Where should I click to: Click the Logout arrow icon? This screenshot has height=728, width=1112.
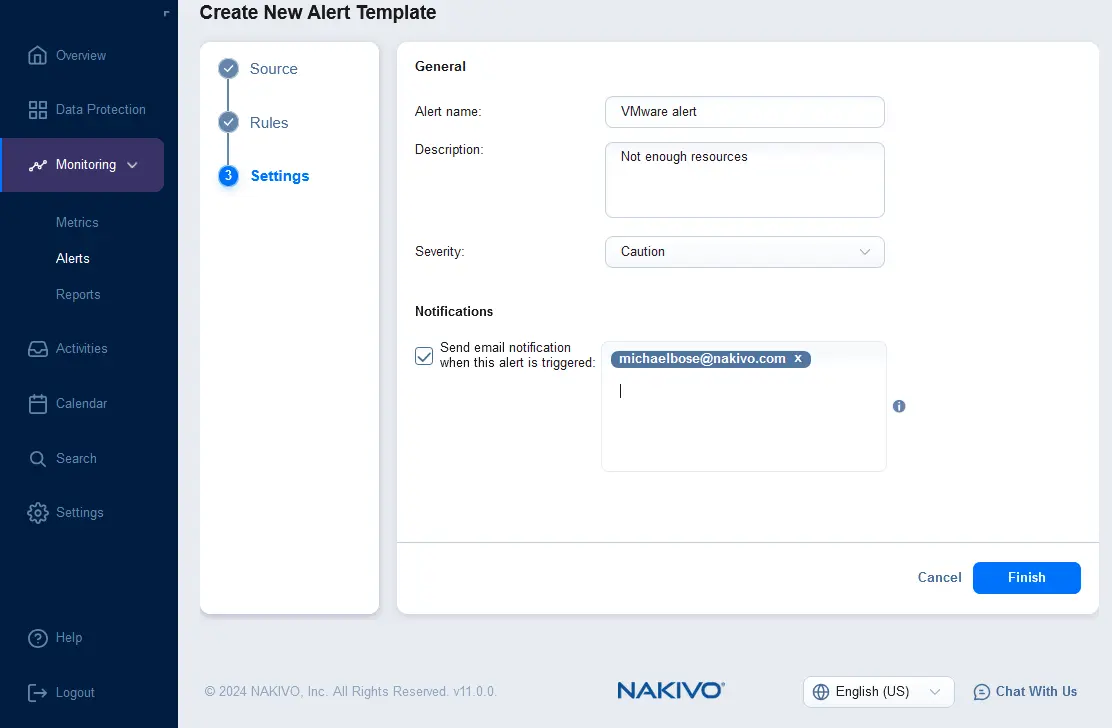click(38, 693)
